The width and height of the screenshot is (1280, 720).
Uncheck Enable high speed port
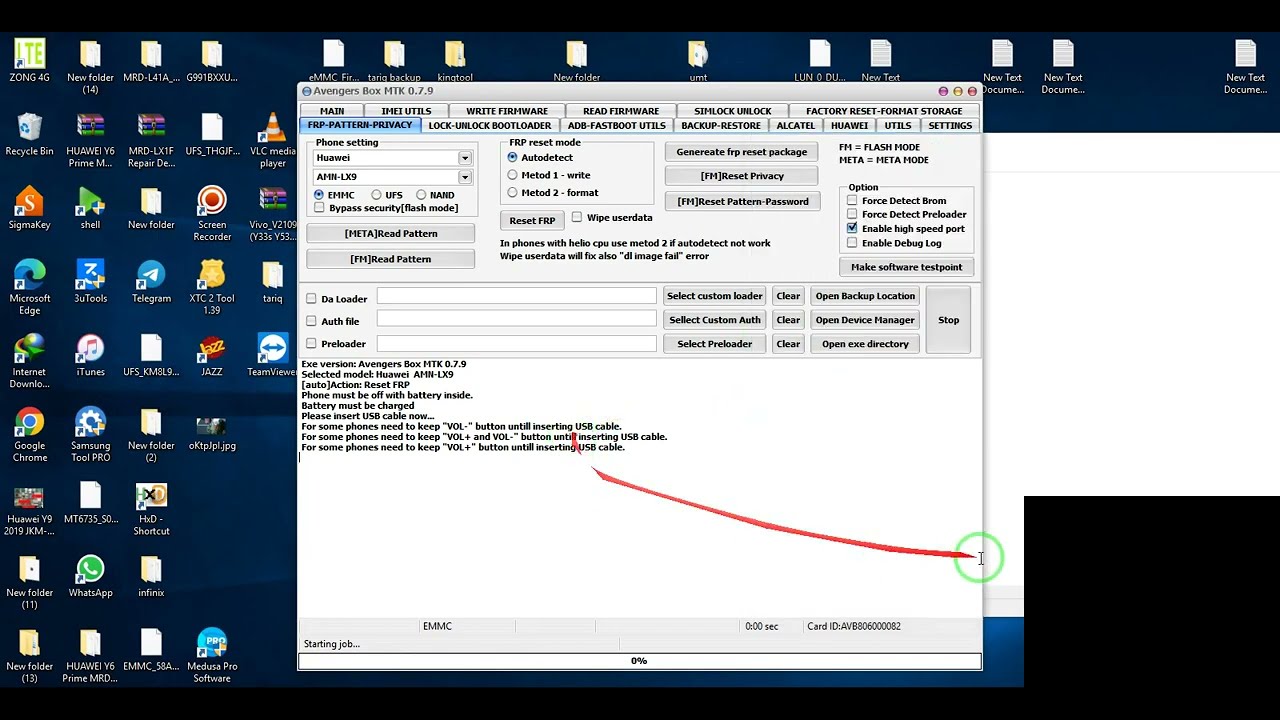(852, 228)
